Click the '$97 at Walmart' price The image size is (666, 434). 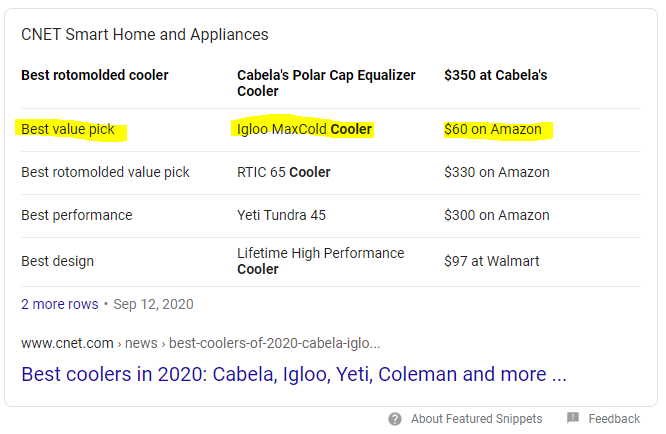(x=491, y=261)
